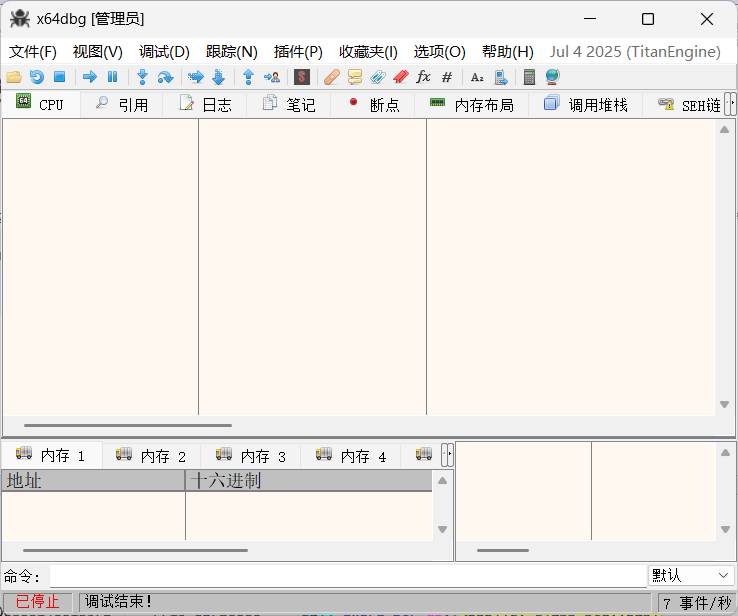Screen dimensions: 738x616
Task: Open the 帮助(H) menu
Action: [507, 52]
